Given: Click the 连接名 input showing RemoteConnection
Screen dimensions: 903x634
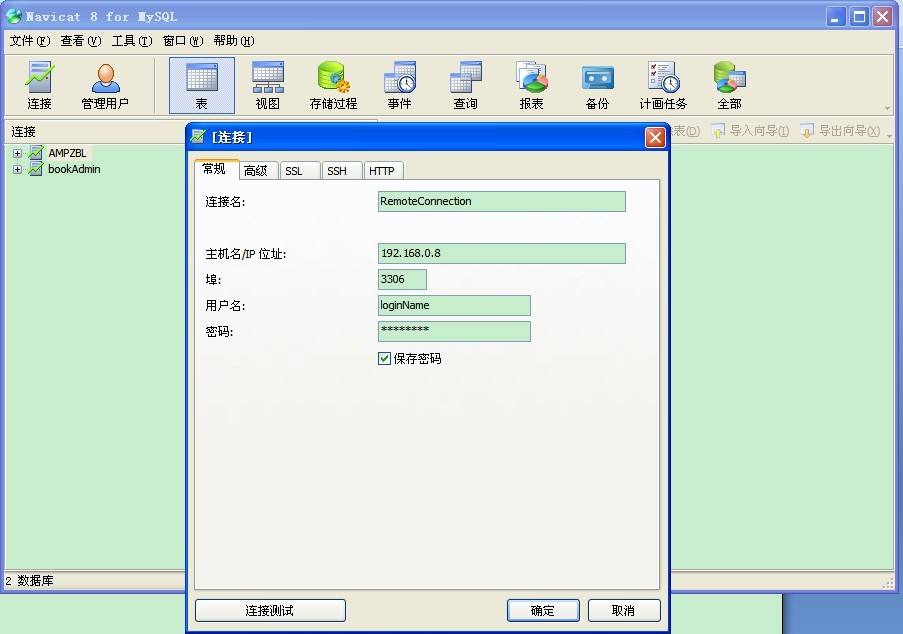Looking at the screenshot, I should point(501,201).
